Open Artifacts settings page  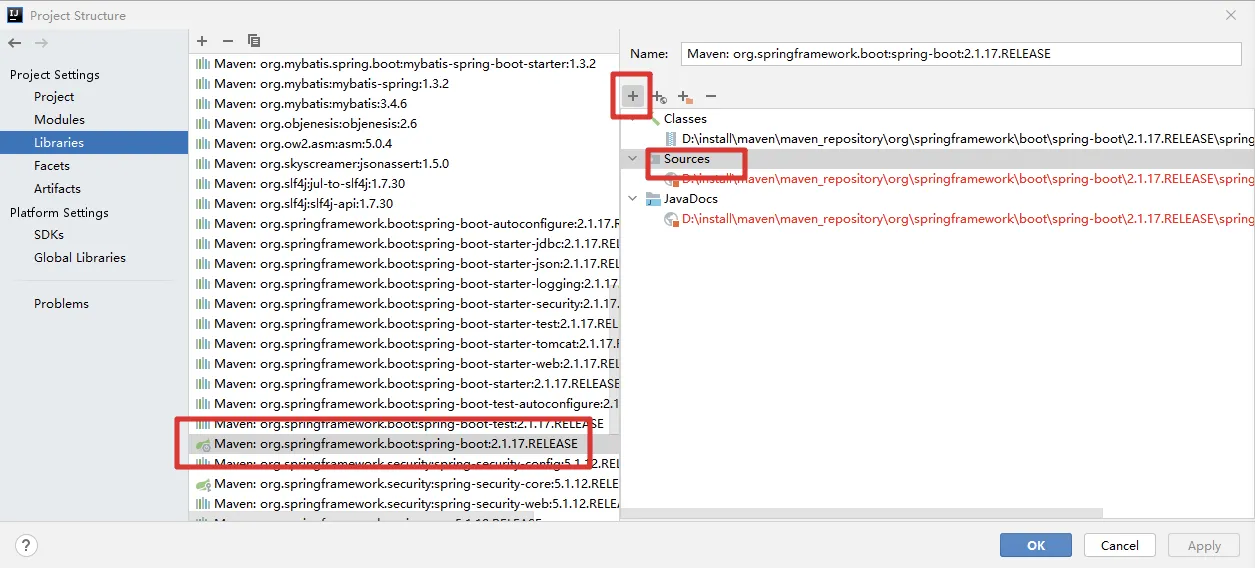(57, 189)
